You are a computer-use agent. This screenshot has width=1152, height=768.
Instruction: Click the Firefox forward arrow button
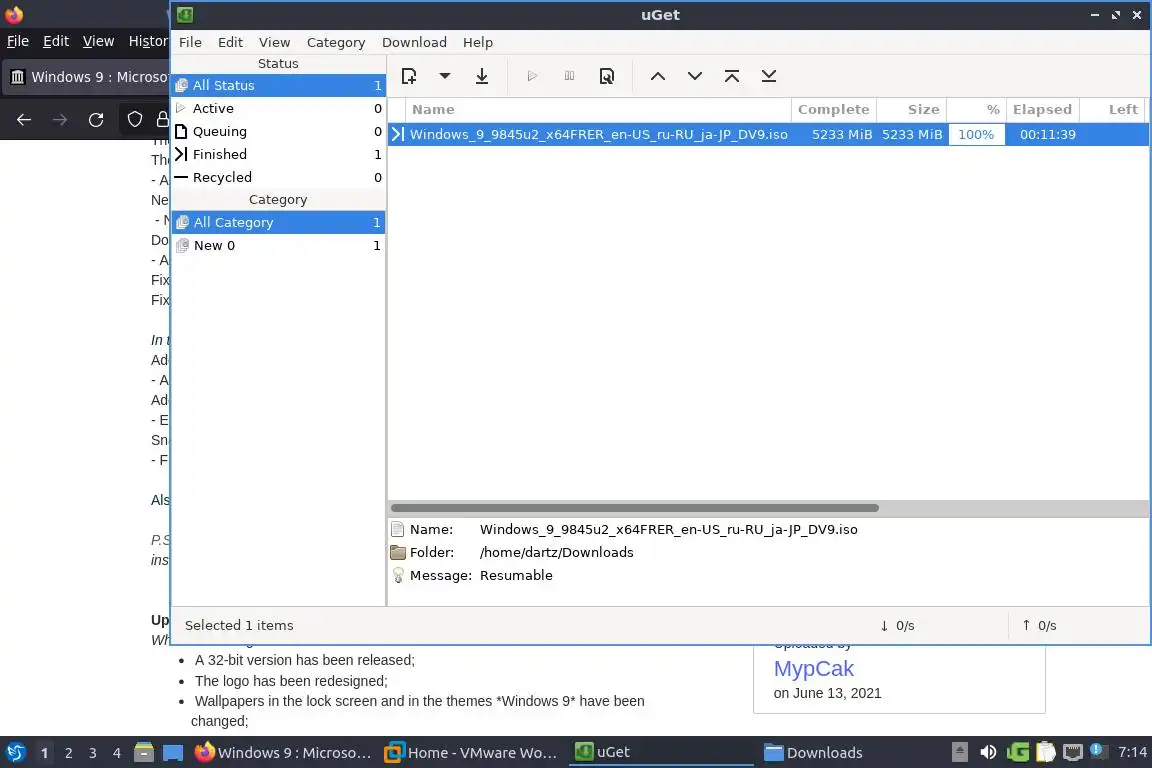tap(60, 120)
